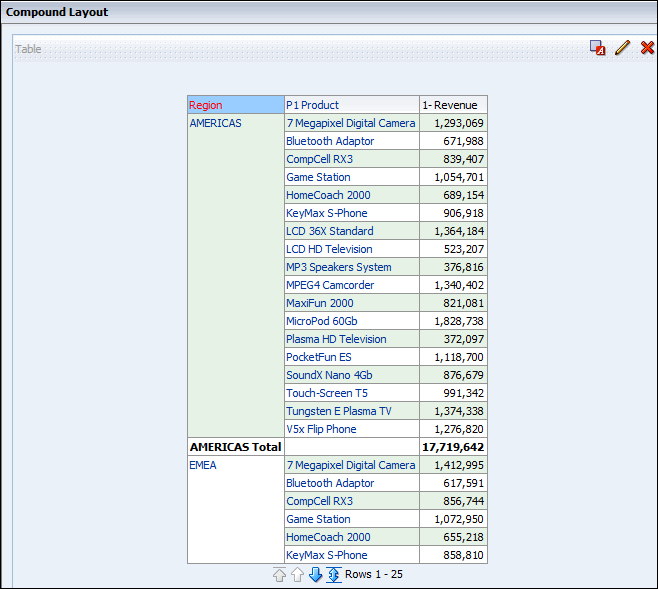Click revenue value 1,276,820
This screenshot has height=589, width=658.
pyautogui.click(x=459, y=429)
